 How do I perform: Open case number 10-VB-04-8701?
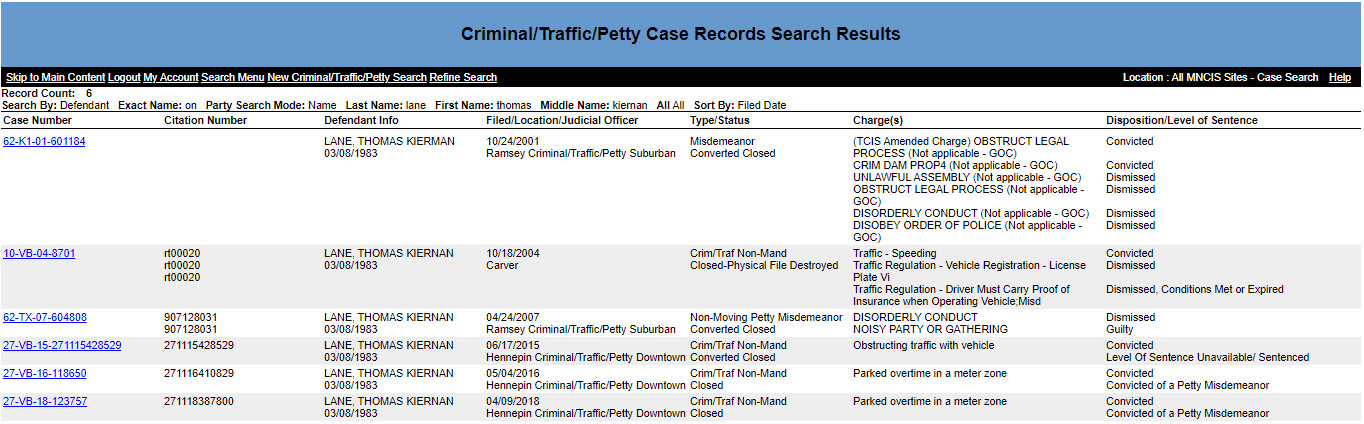[x=39, y=253]
